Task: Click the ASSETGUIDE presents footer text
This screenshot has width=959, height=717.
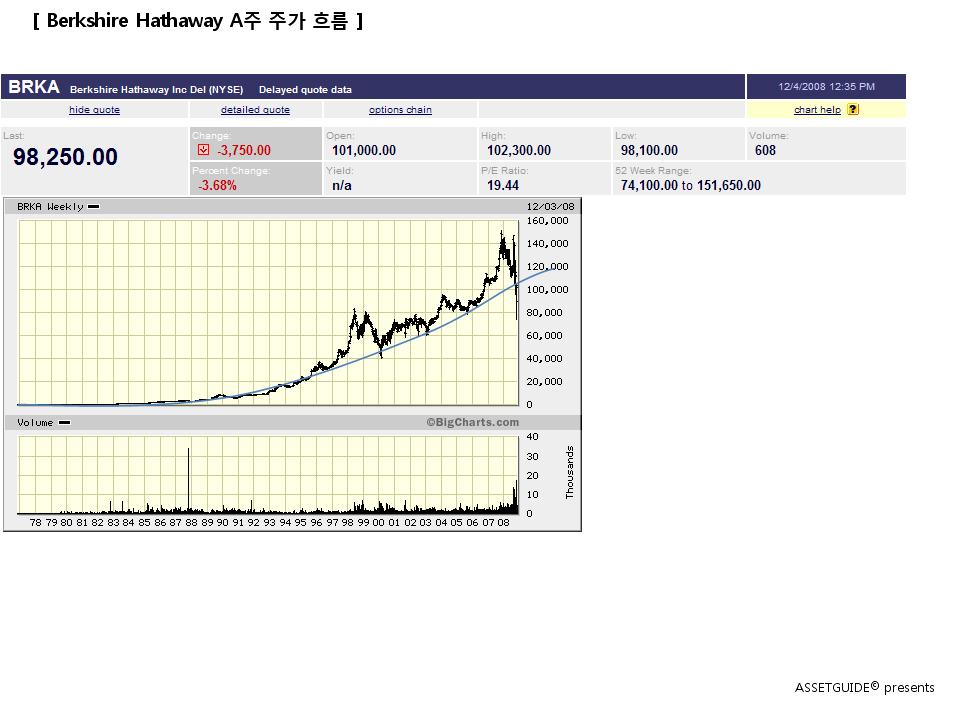Action: click(864, 688)
